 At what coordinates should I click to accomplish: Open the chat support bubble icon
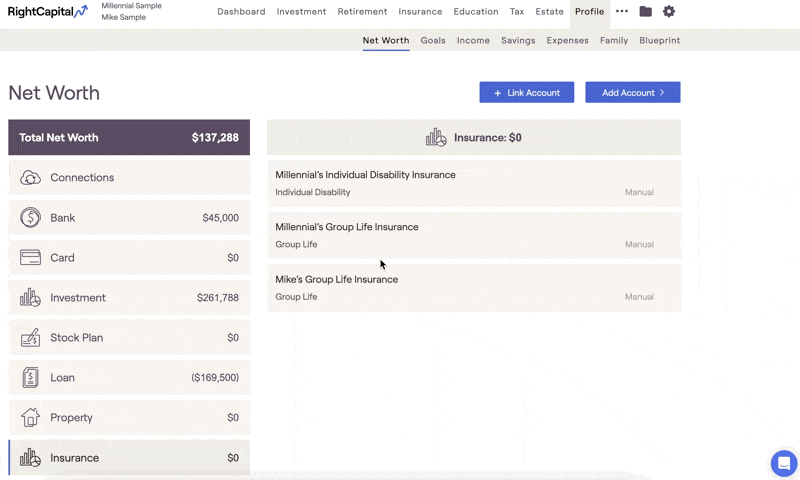pos(784,464)
